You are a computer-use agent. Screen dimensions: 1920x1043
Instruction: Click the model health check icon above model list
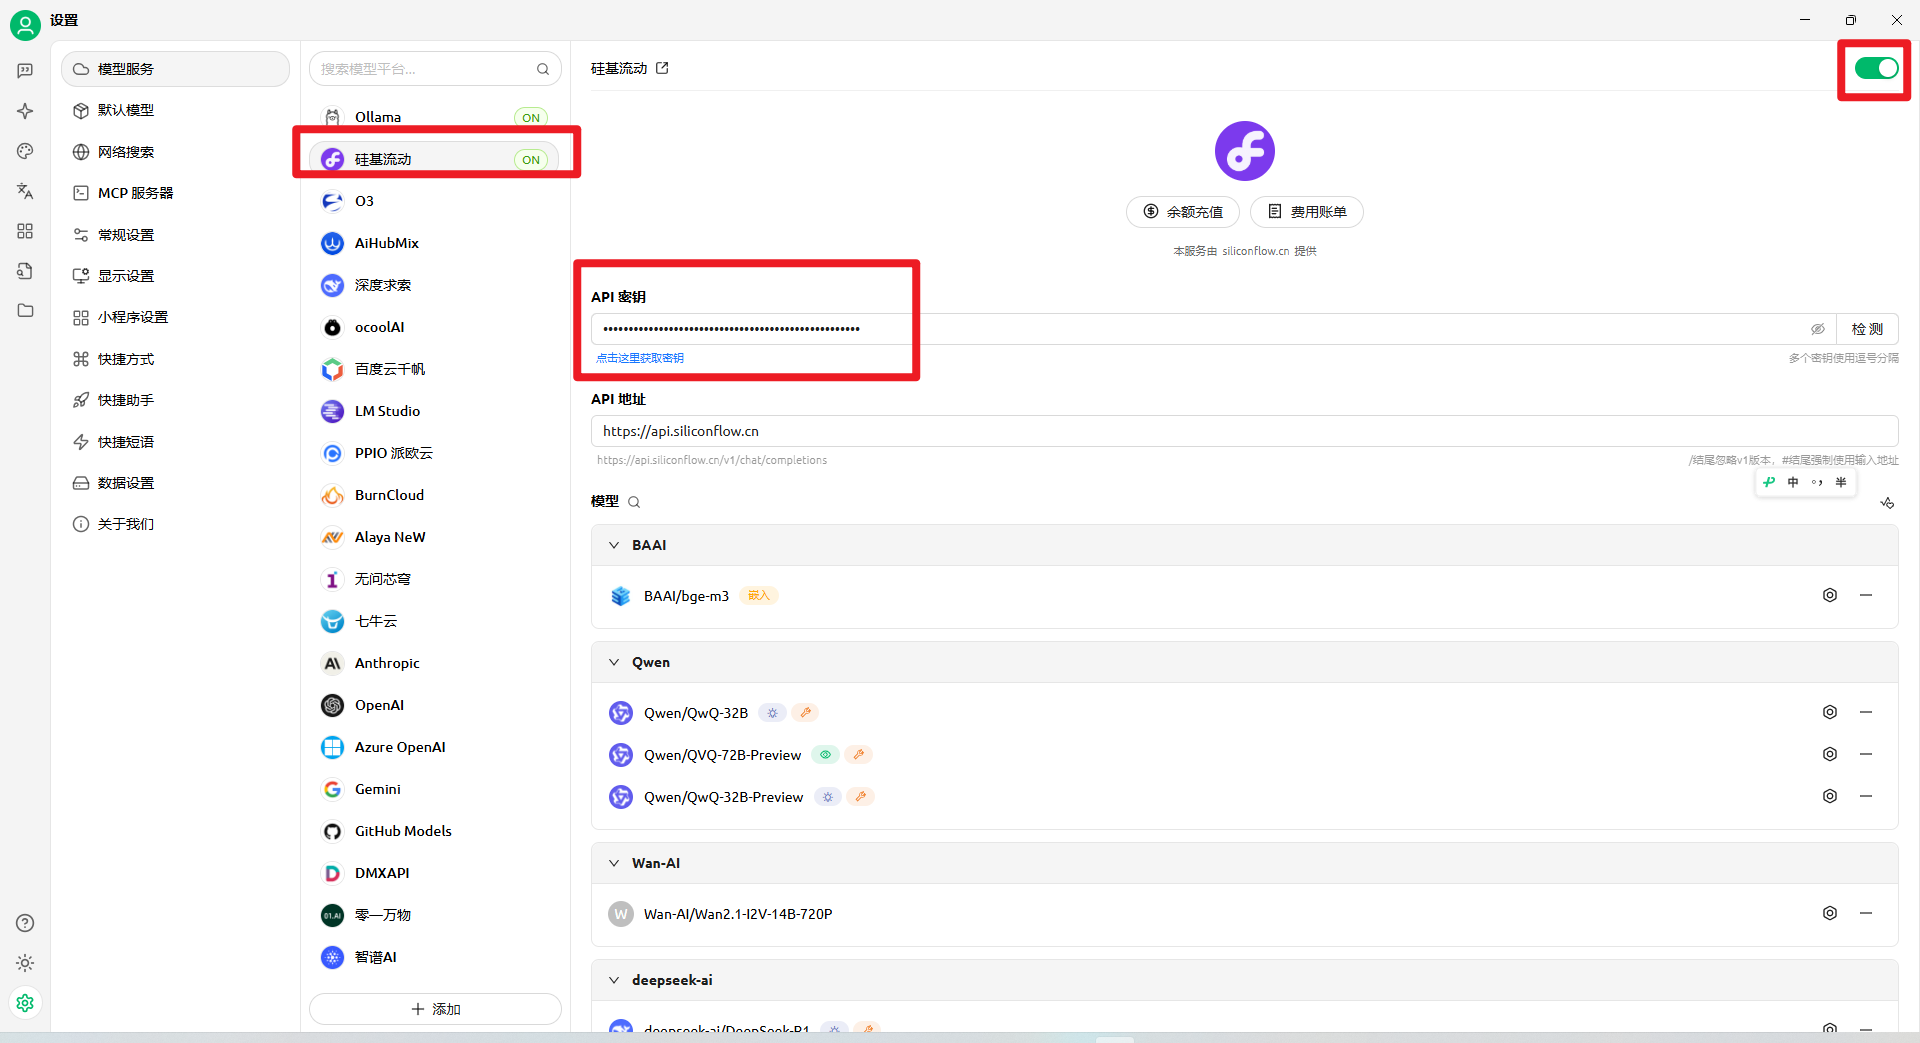point(1887,503)
